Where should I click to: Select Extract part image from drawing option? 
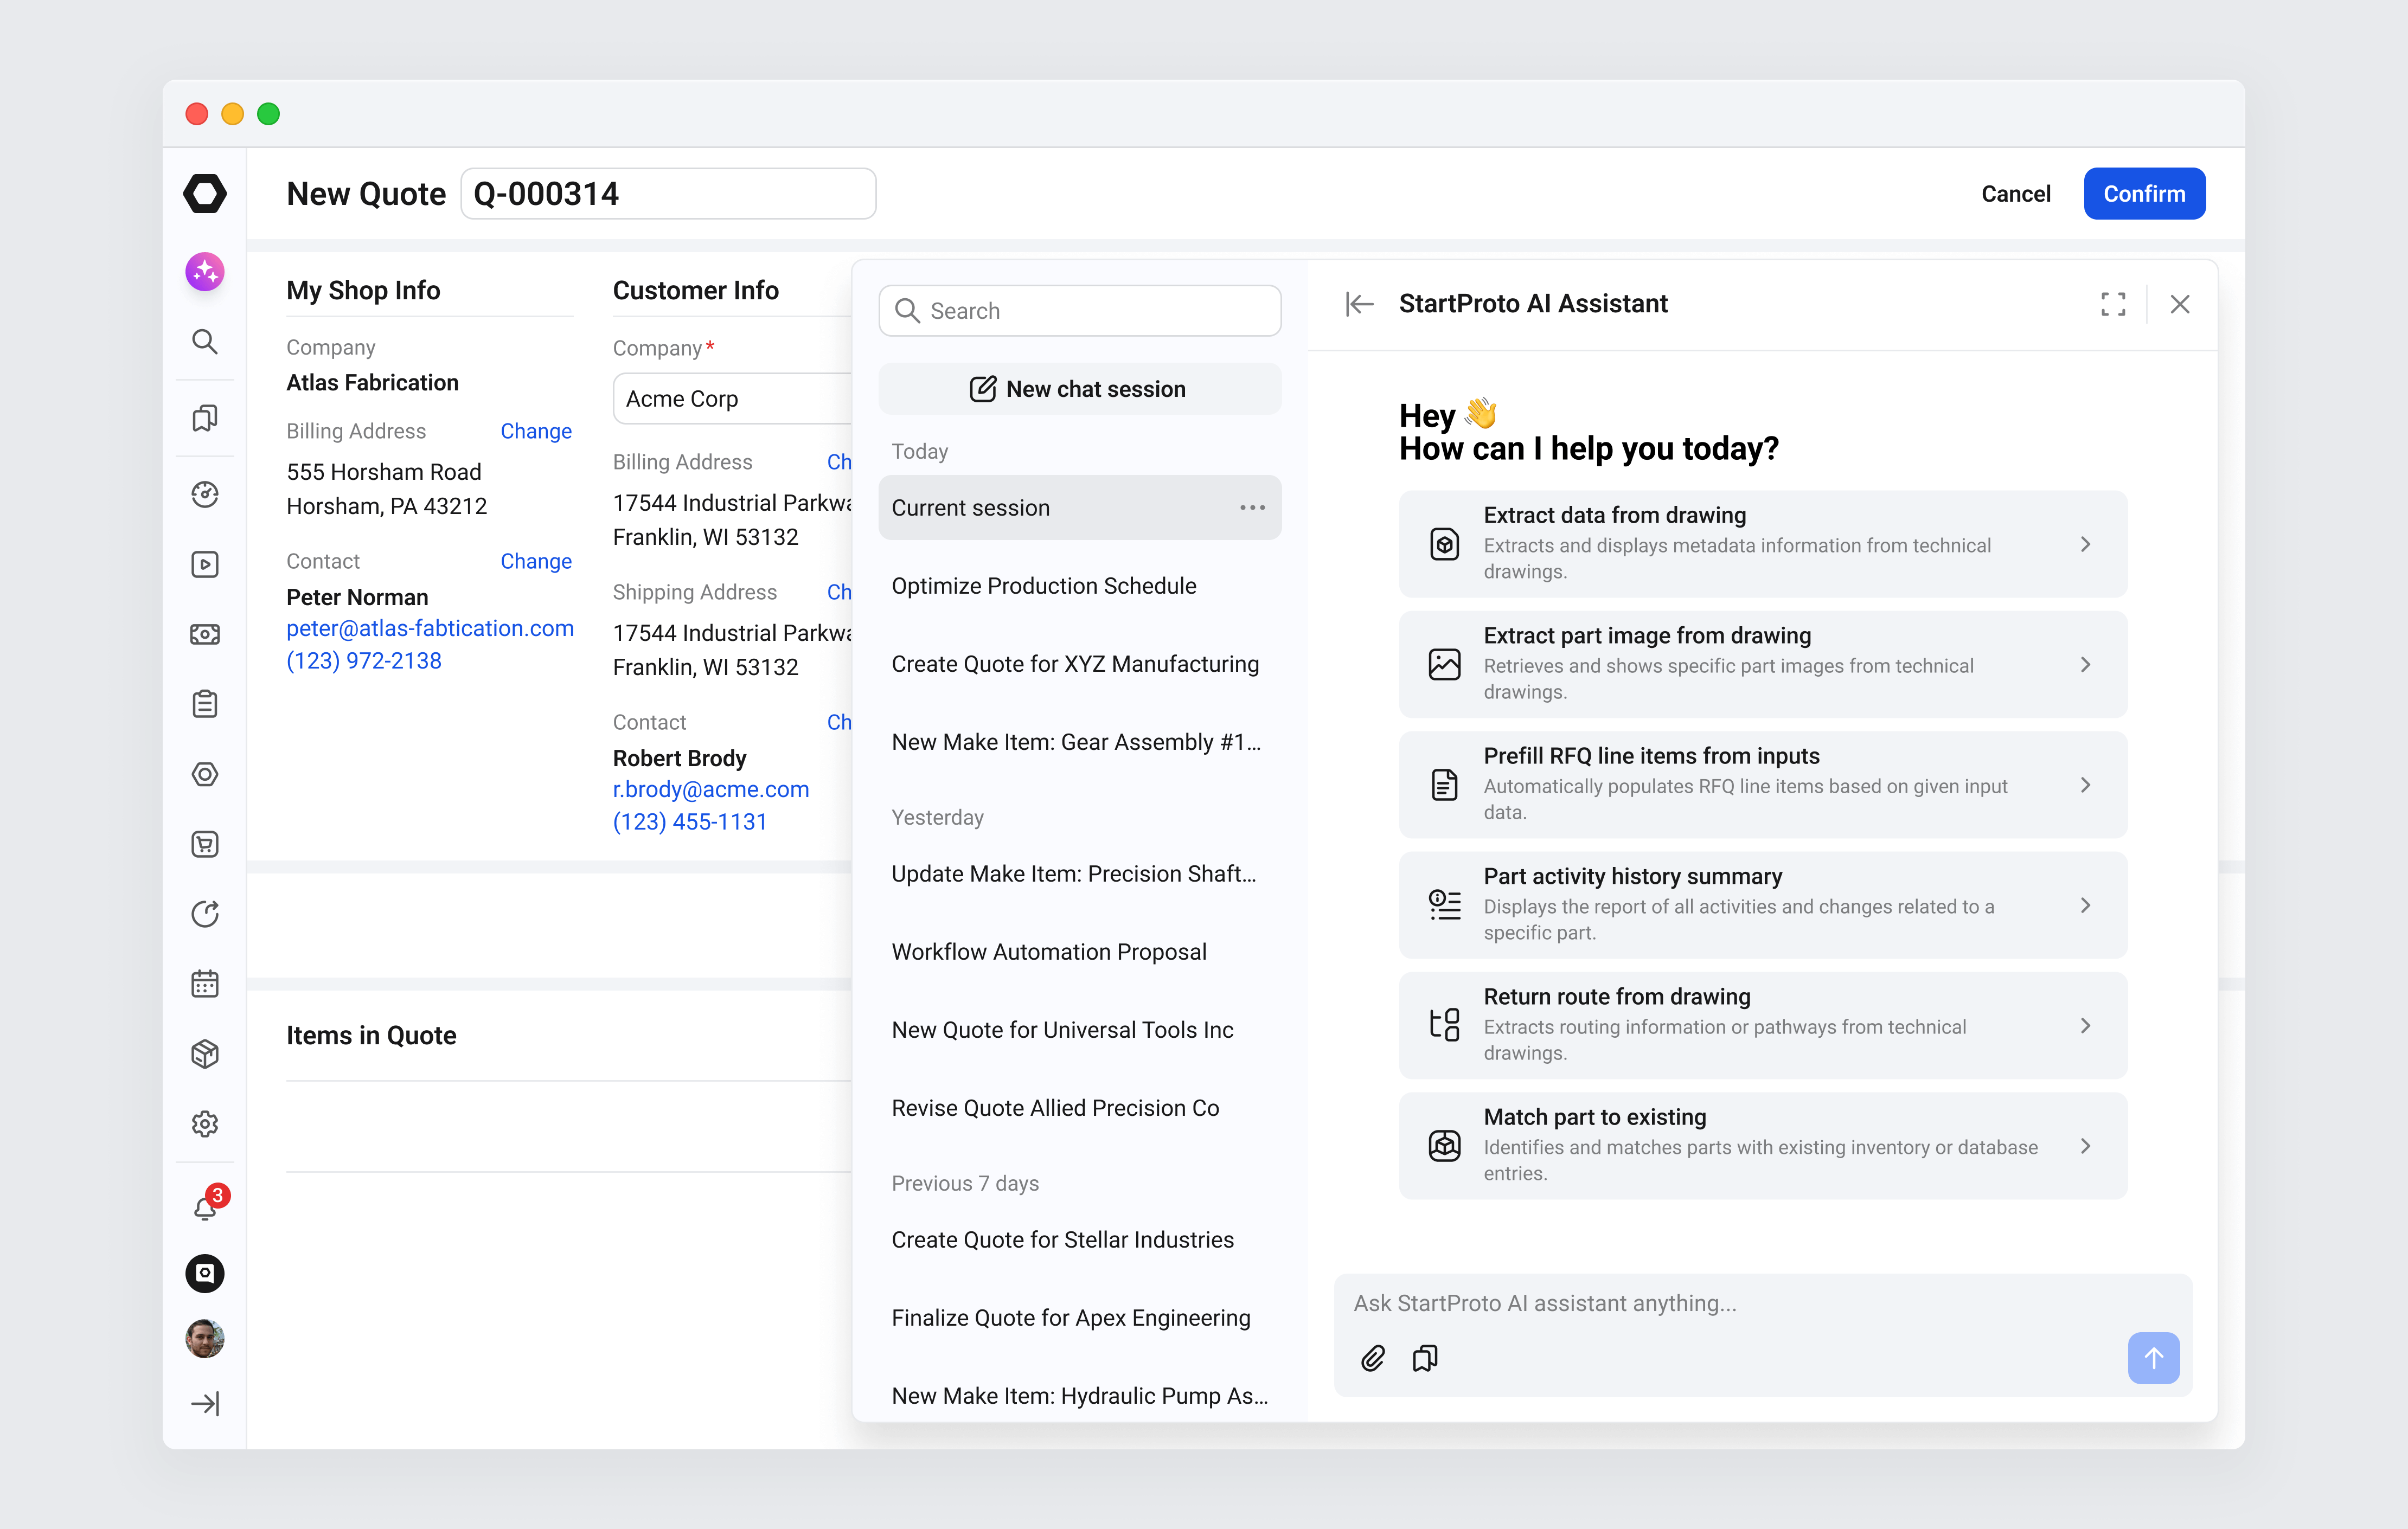click(x=1762, y=664)
